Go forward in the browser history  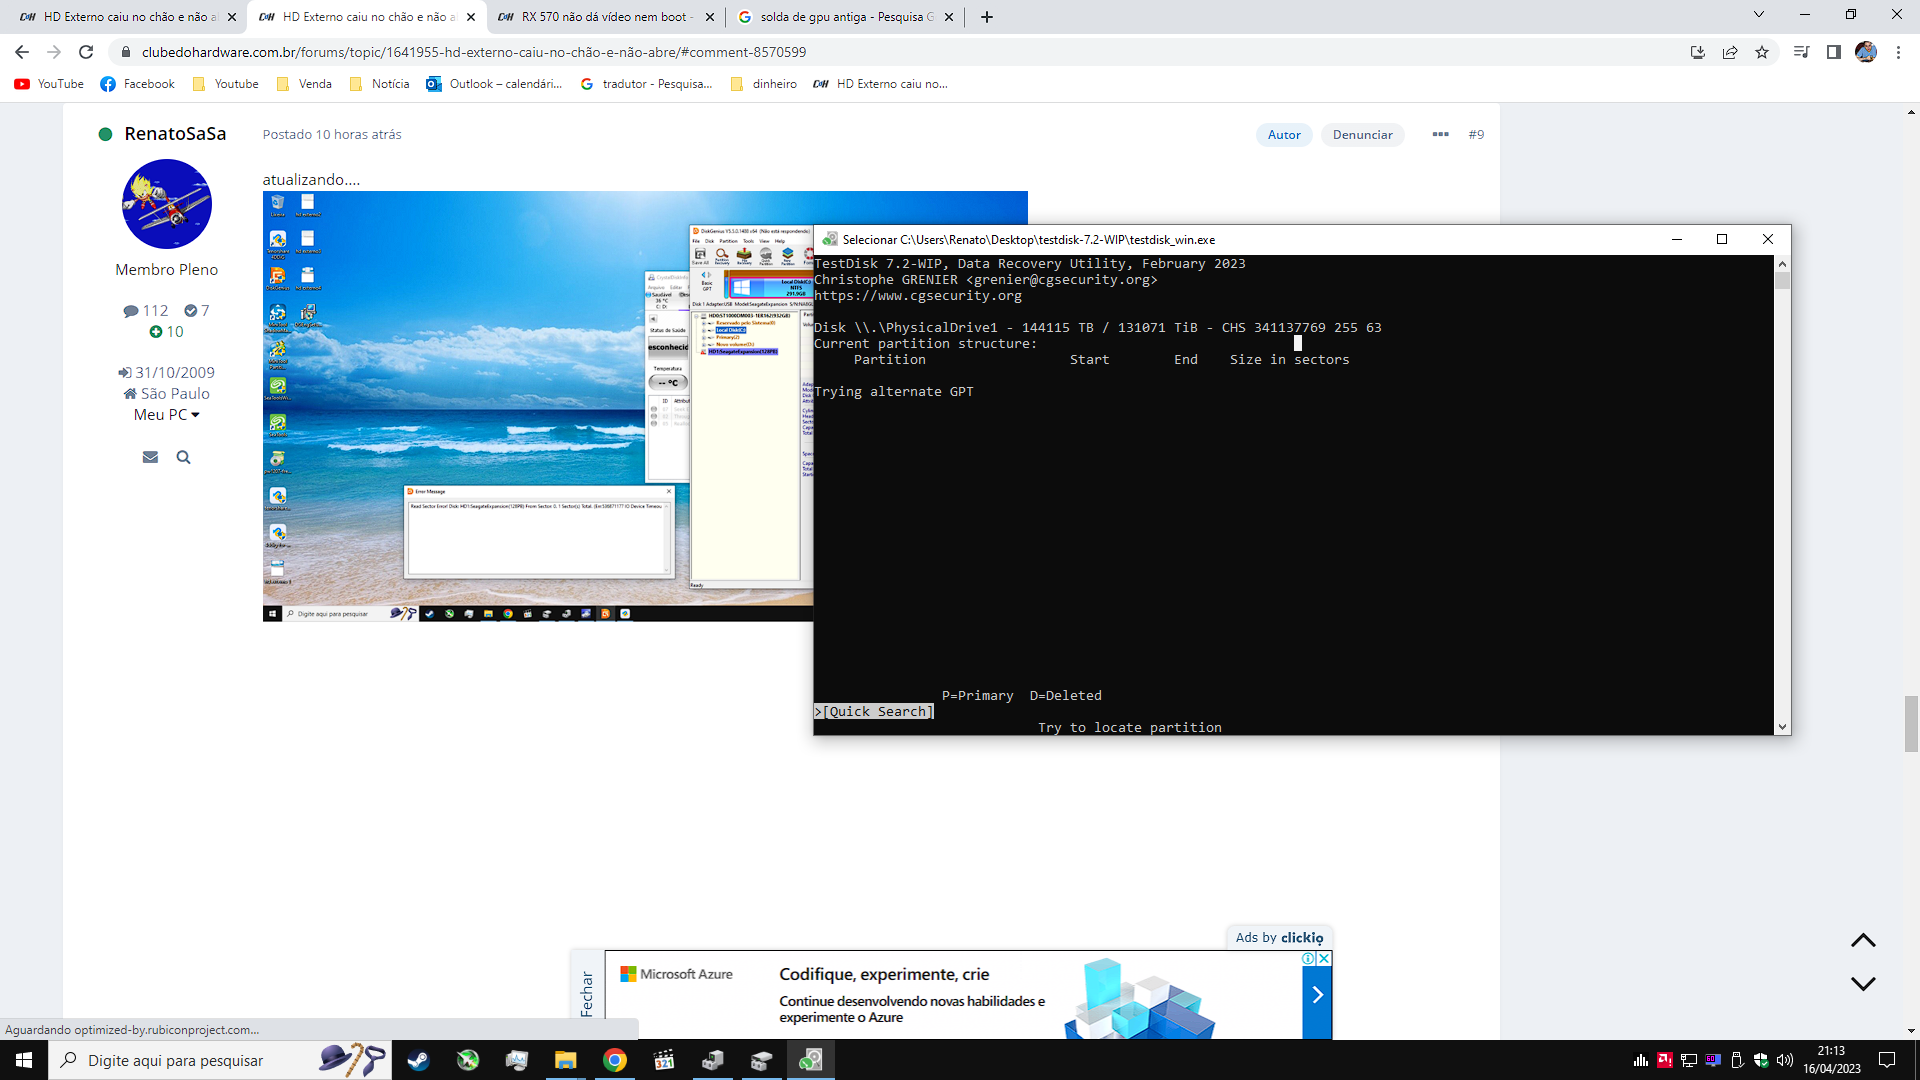(x=54, y=52)
